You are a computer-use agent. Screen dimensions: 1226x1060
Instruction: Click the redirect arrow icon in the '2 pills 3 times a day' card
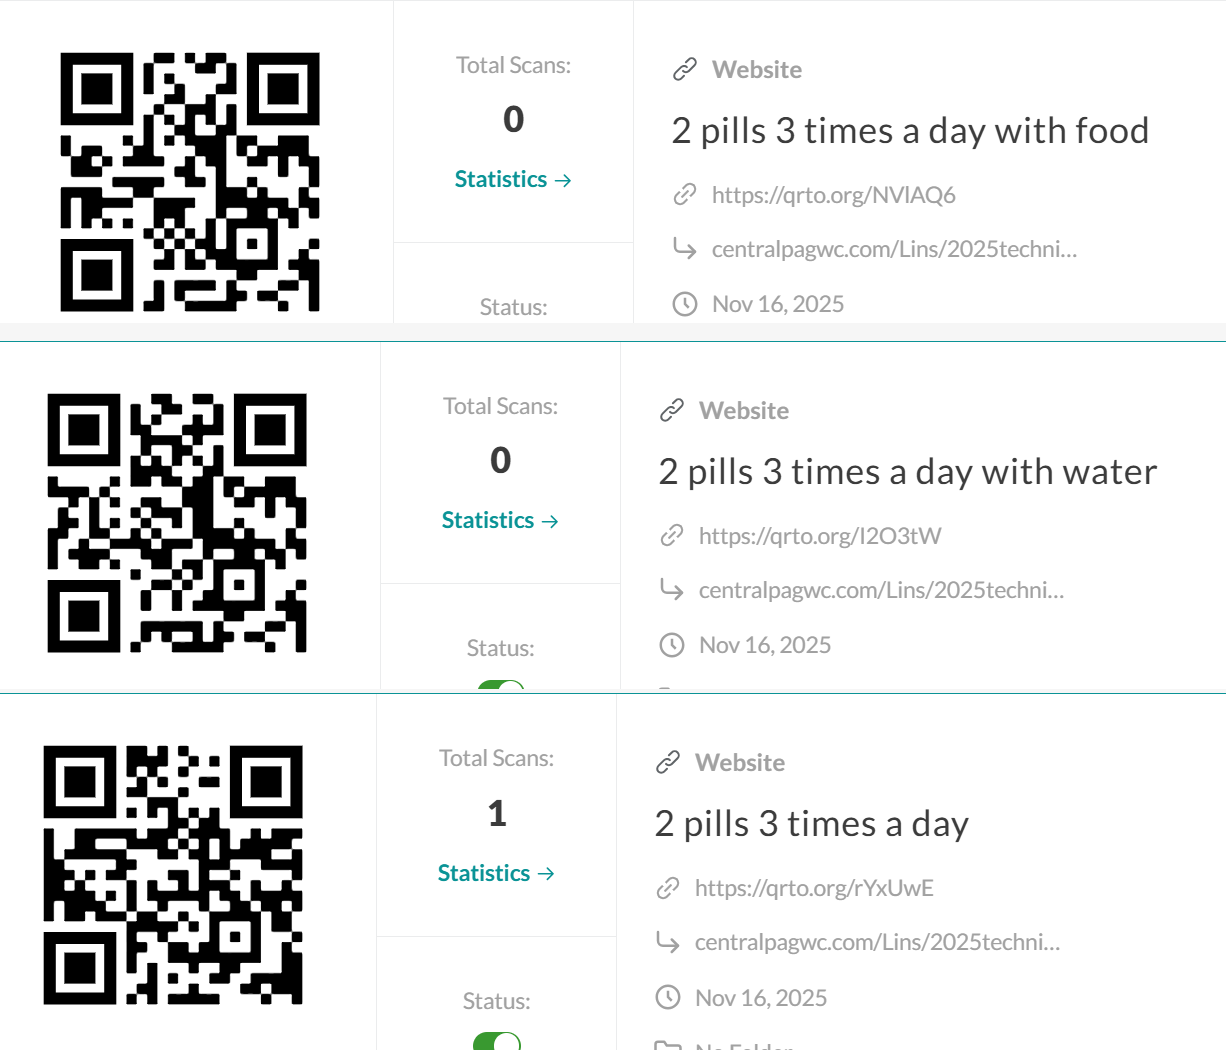tap(668, 941)
